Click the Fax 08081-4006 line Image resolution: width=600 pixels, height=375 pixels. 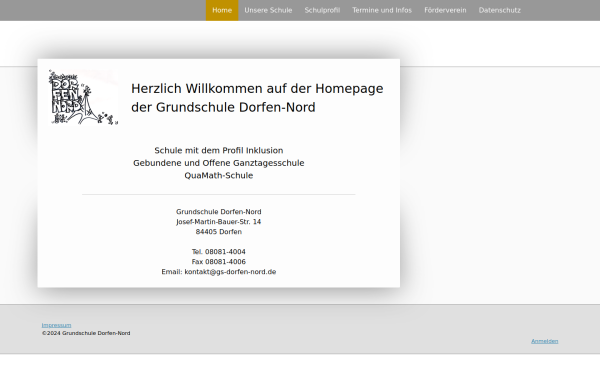pos(218,262)
